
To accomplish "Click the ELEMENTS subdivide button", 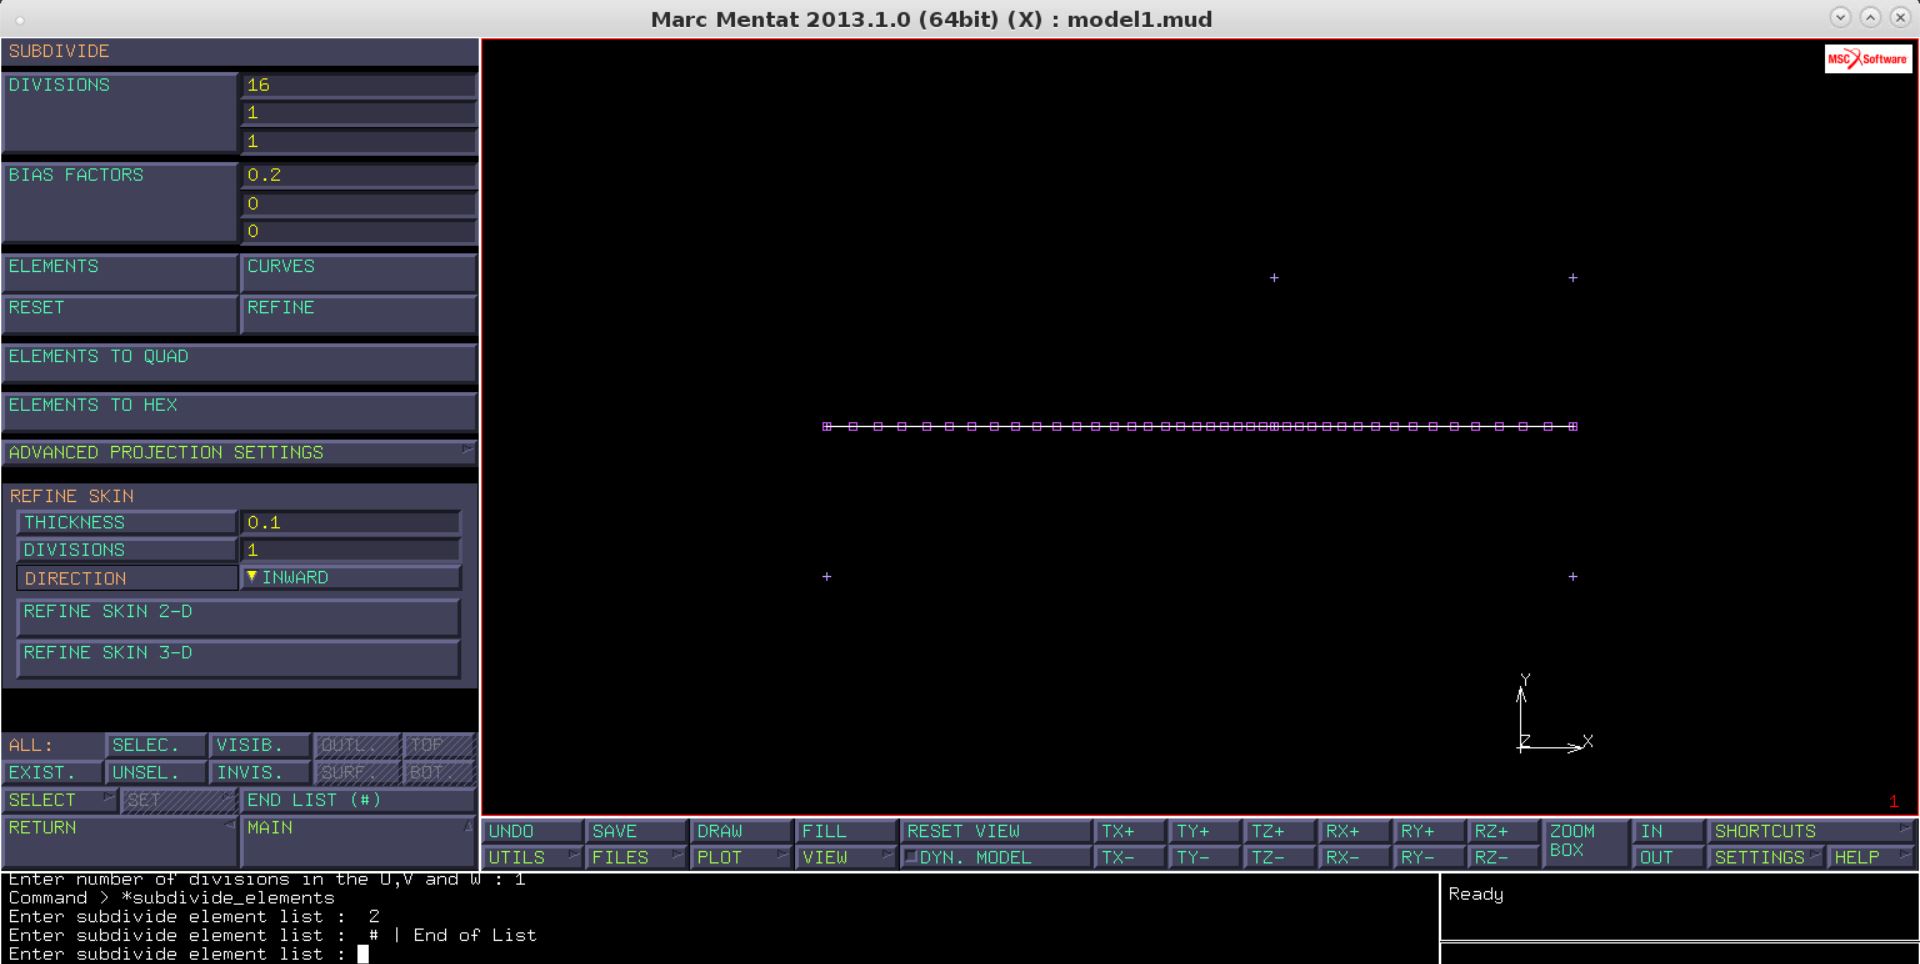I will (119, 272).
